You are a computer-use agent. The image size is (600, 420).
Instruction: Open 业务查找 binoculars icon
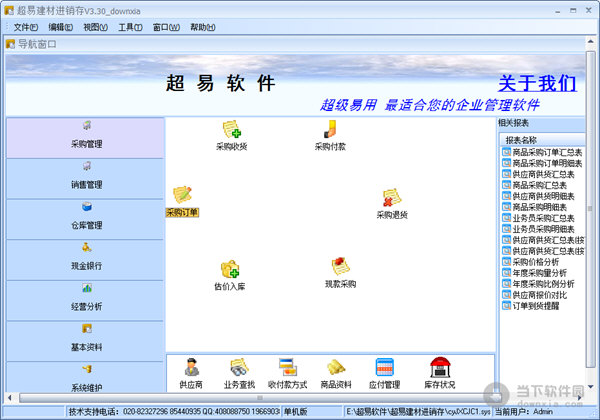239,367
